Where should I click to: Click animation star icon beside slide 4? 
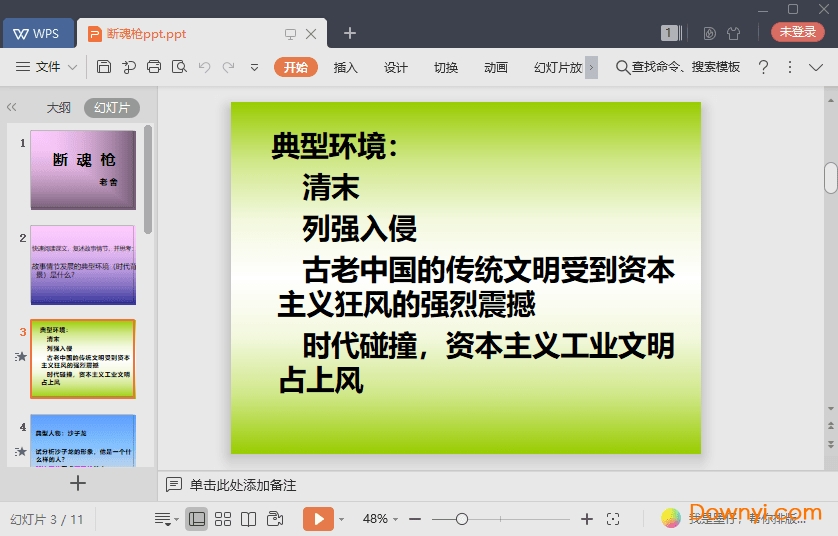coord(21,452)
